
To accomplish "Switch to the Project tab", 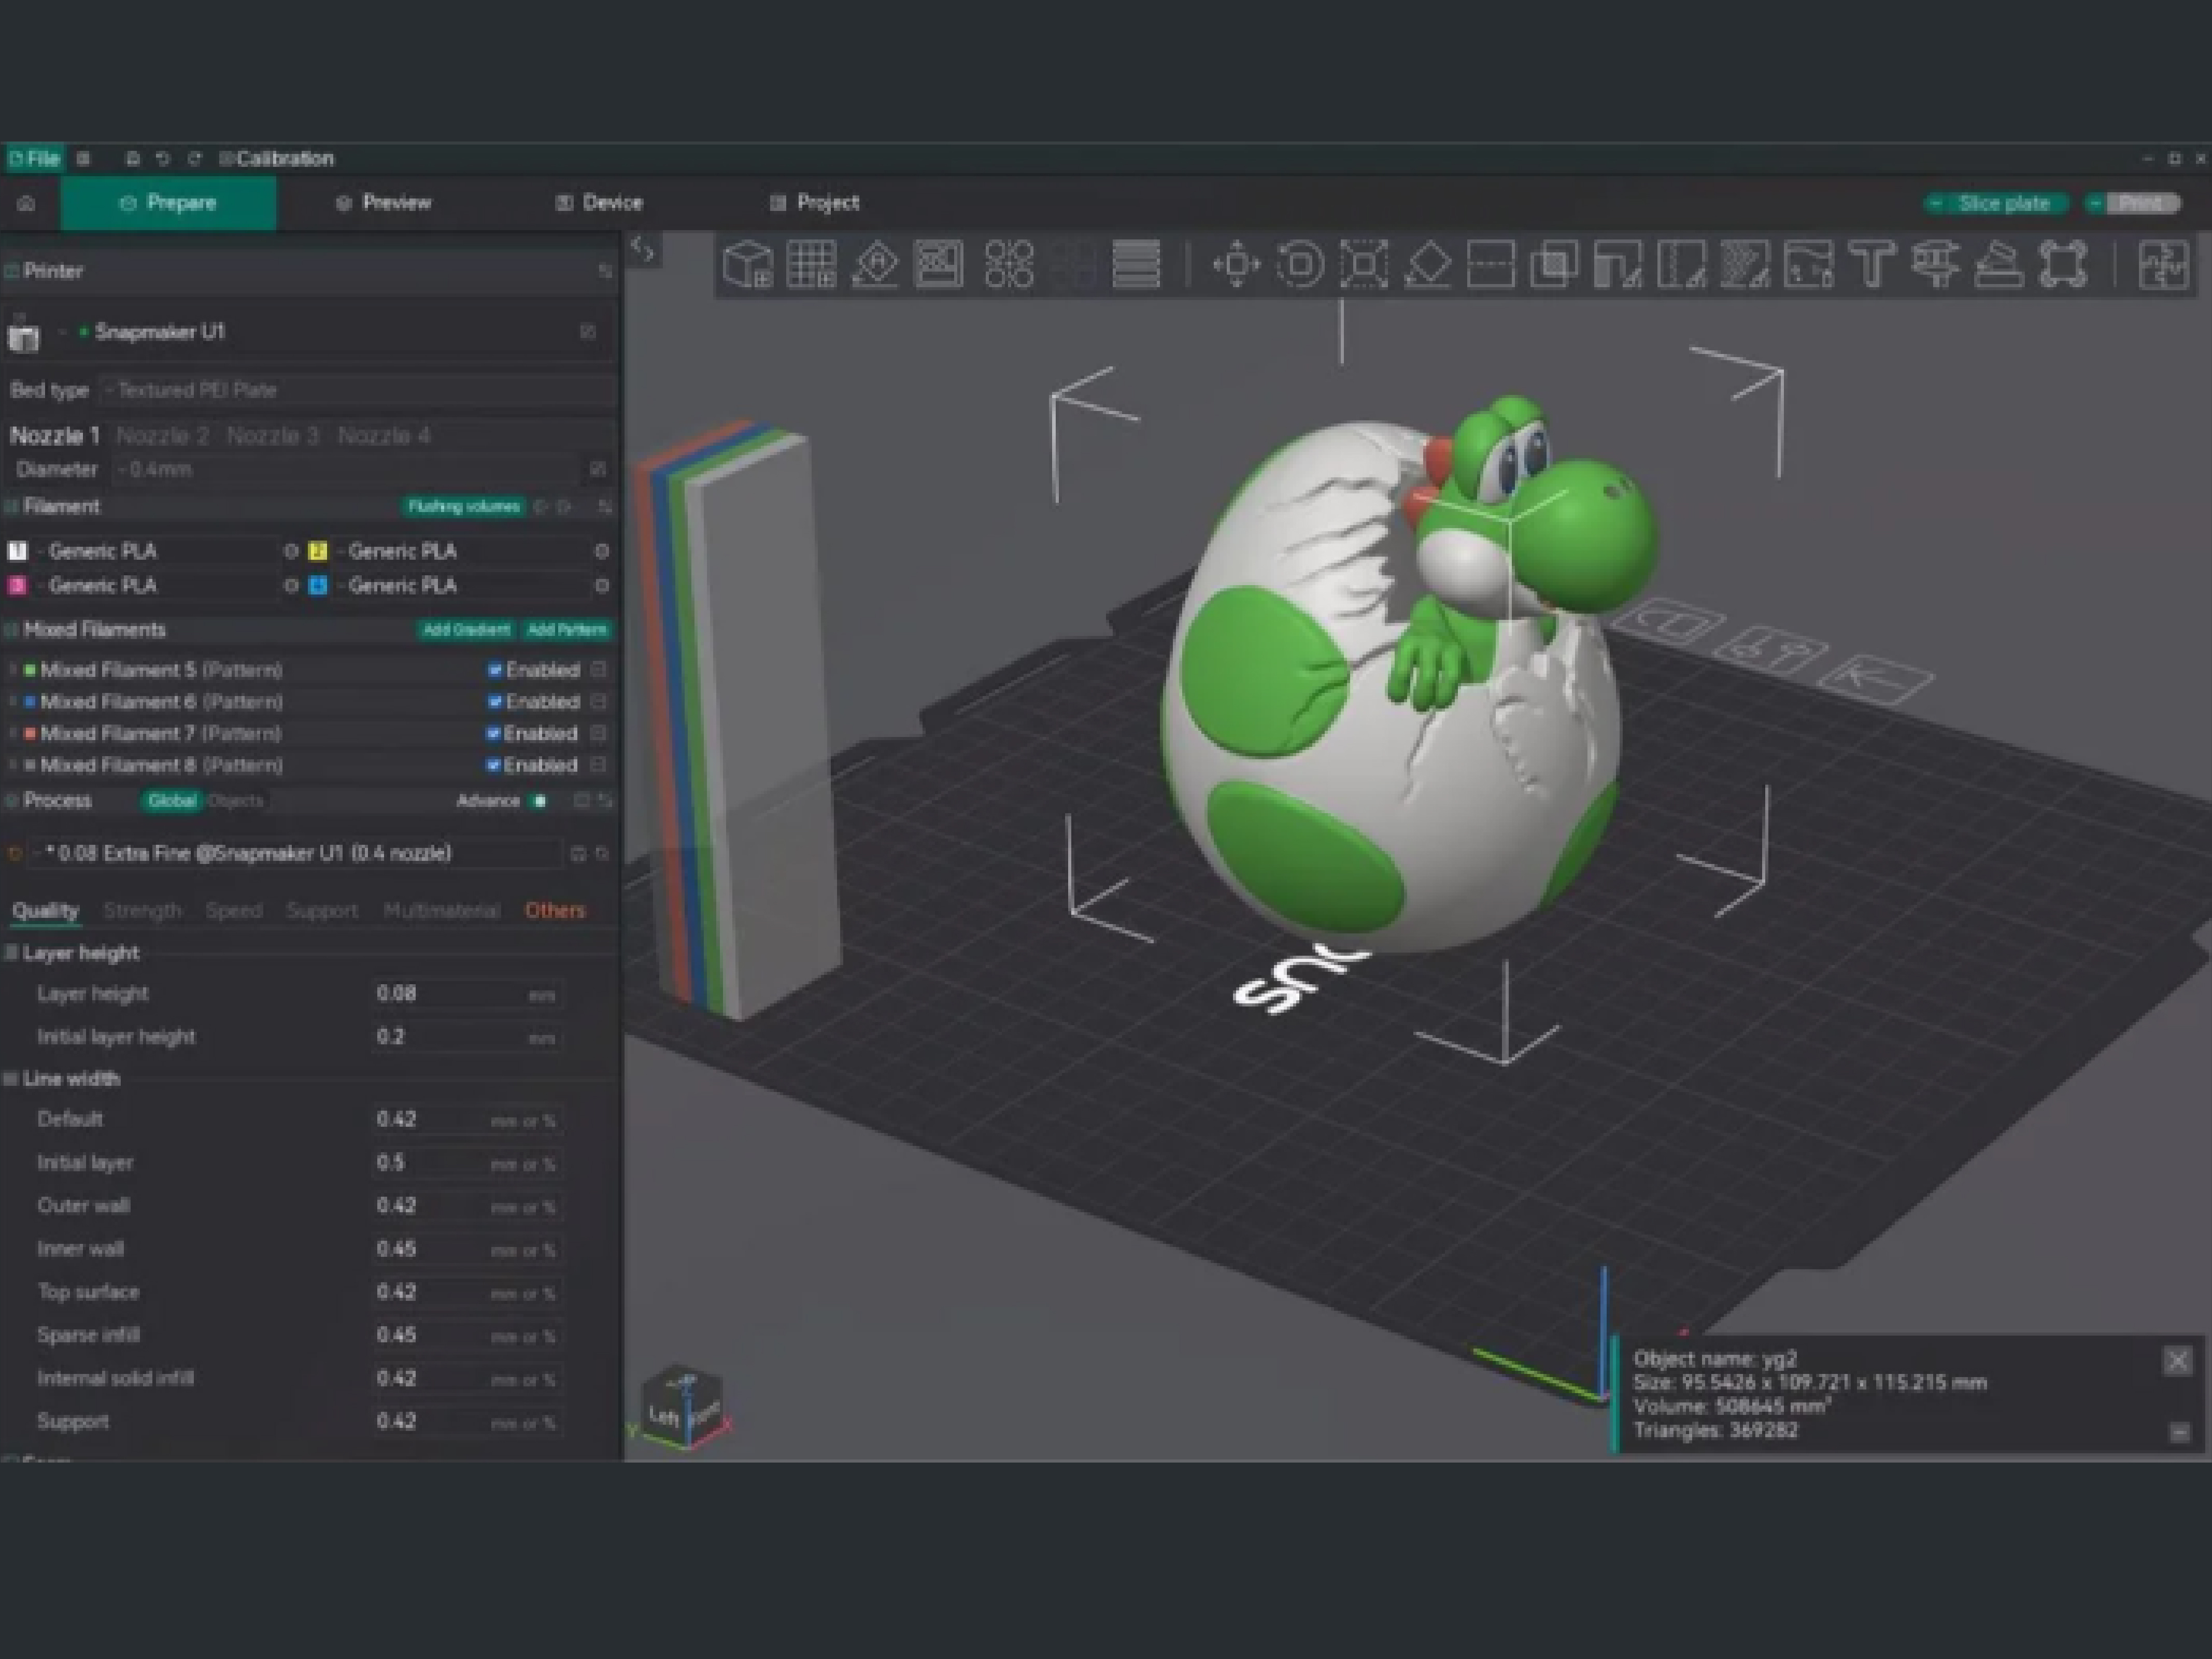I will point(815,203).
